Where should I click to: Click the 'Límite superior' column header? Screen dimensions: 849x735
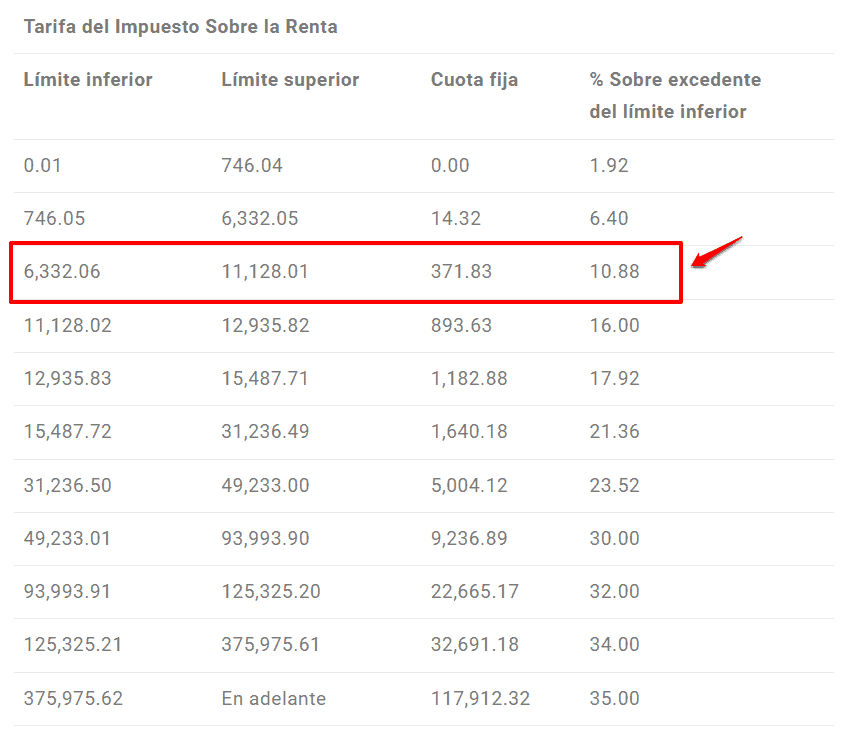coord(290,80)
